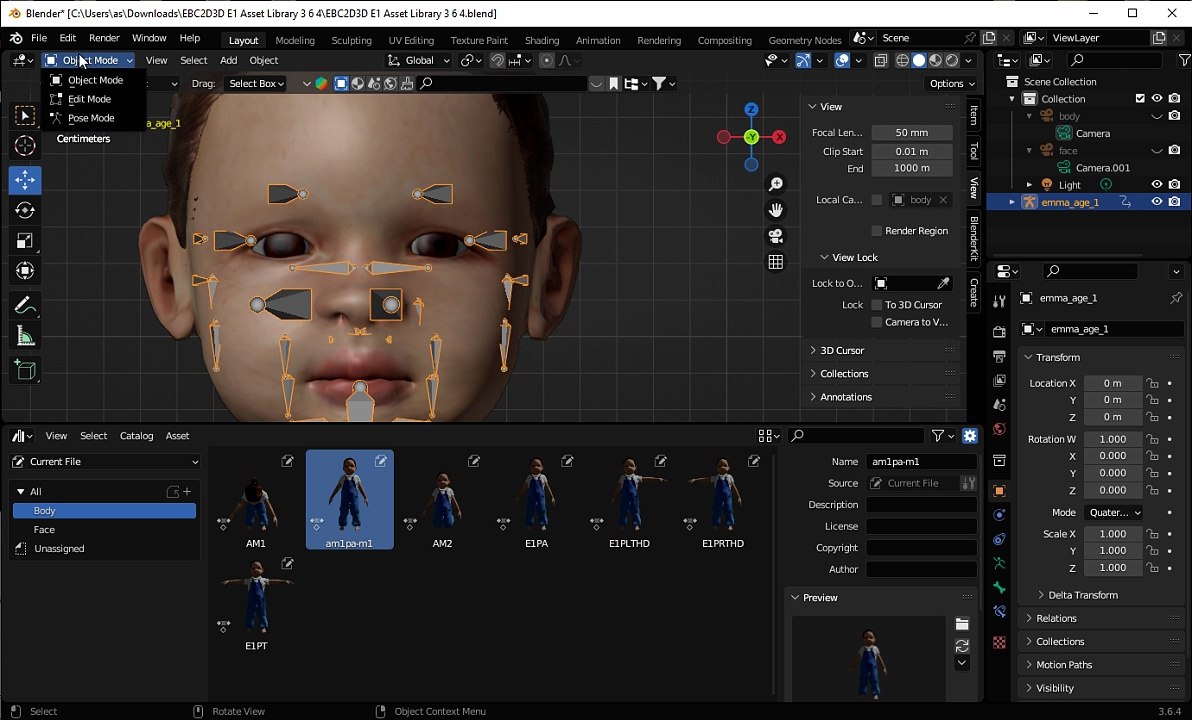Image resolution: width=1192 pixels, height=720 pixels.
Task: Select the Select Box tool in the toolbar
Action: 24,116
